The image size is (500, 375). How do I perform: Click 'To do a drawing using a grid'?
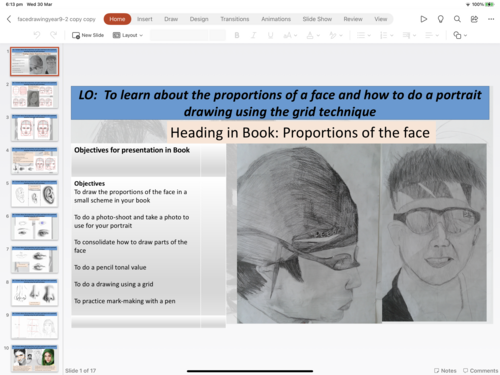pyautogui.click(x=114, y=284)
